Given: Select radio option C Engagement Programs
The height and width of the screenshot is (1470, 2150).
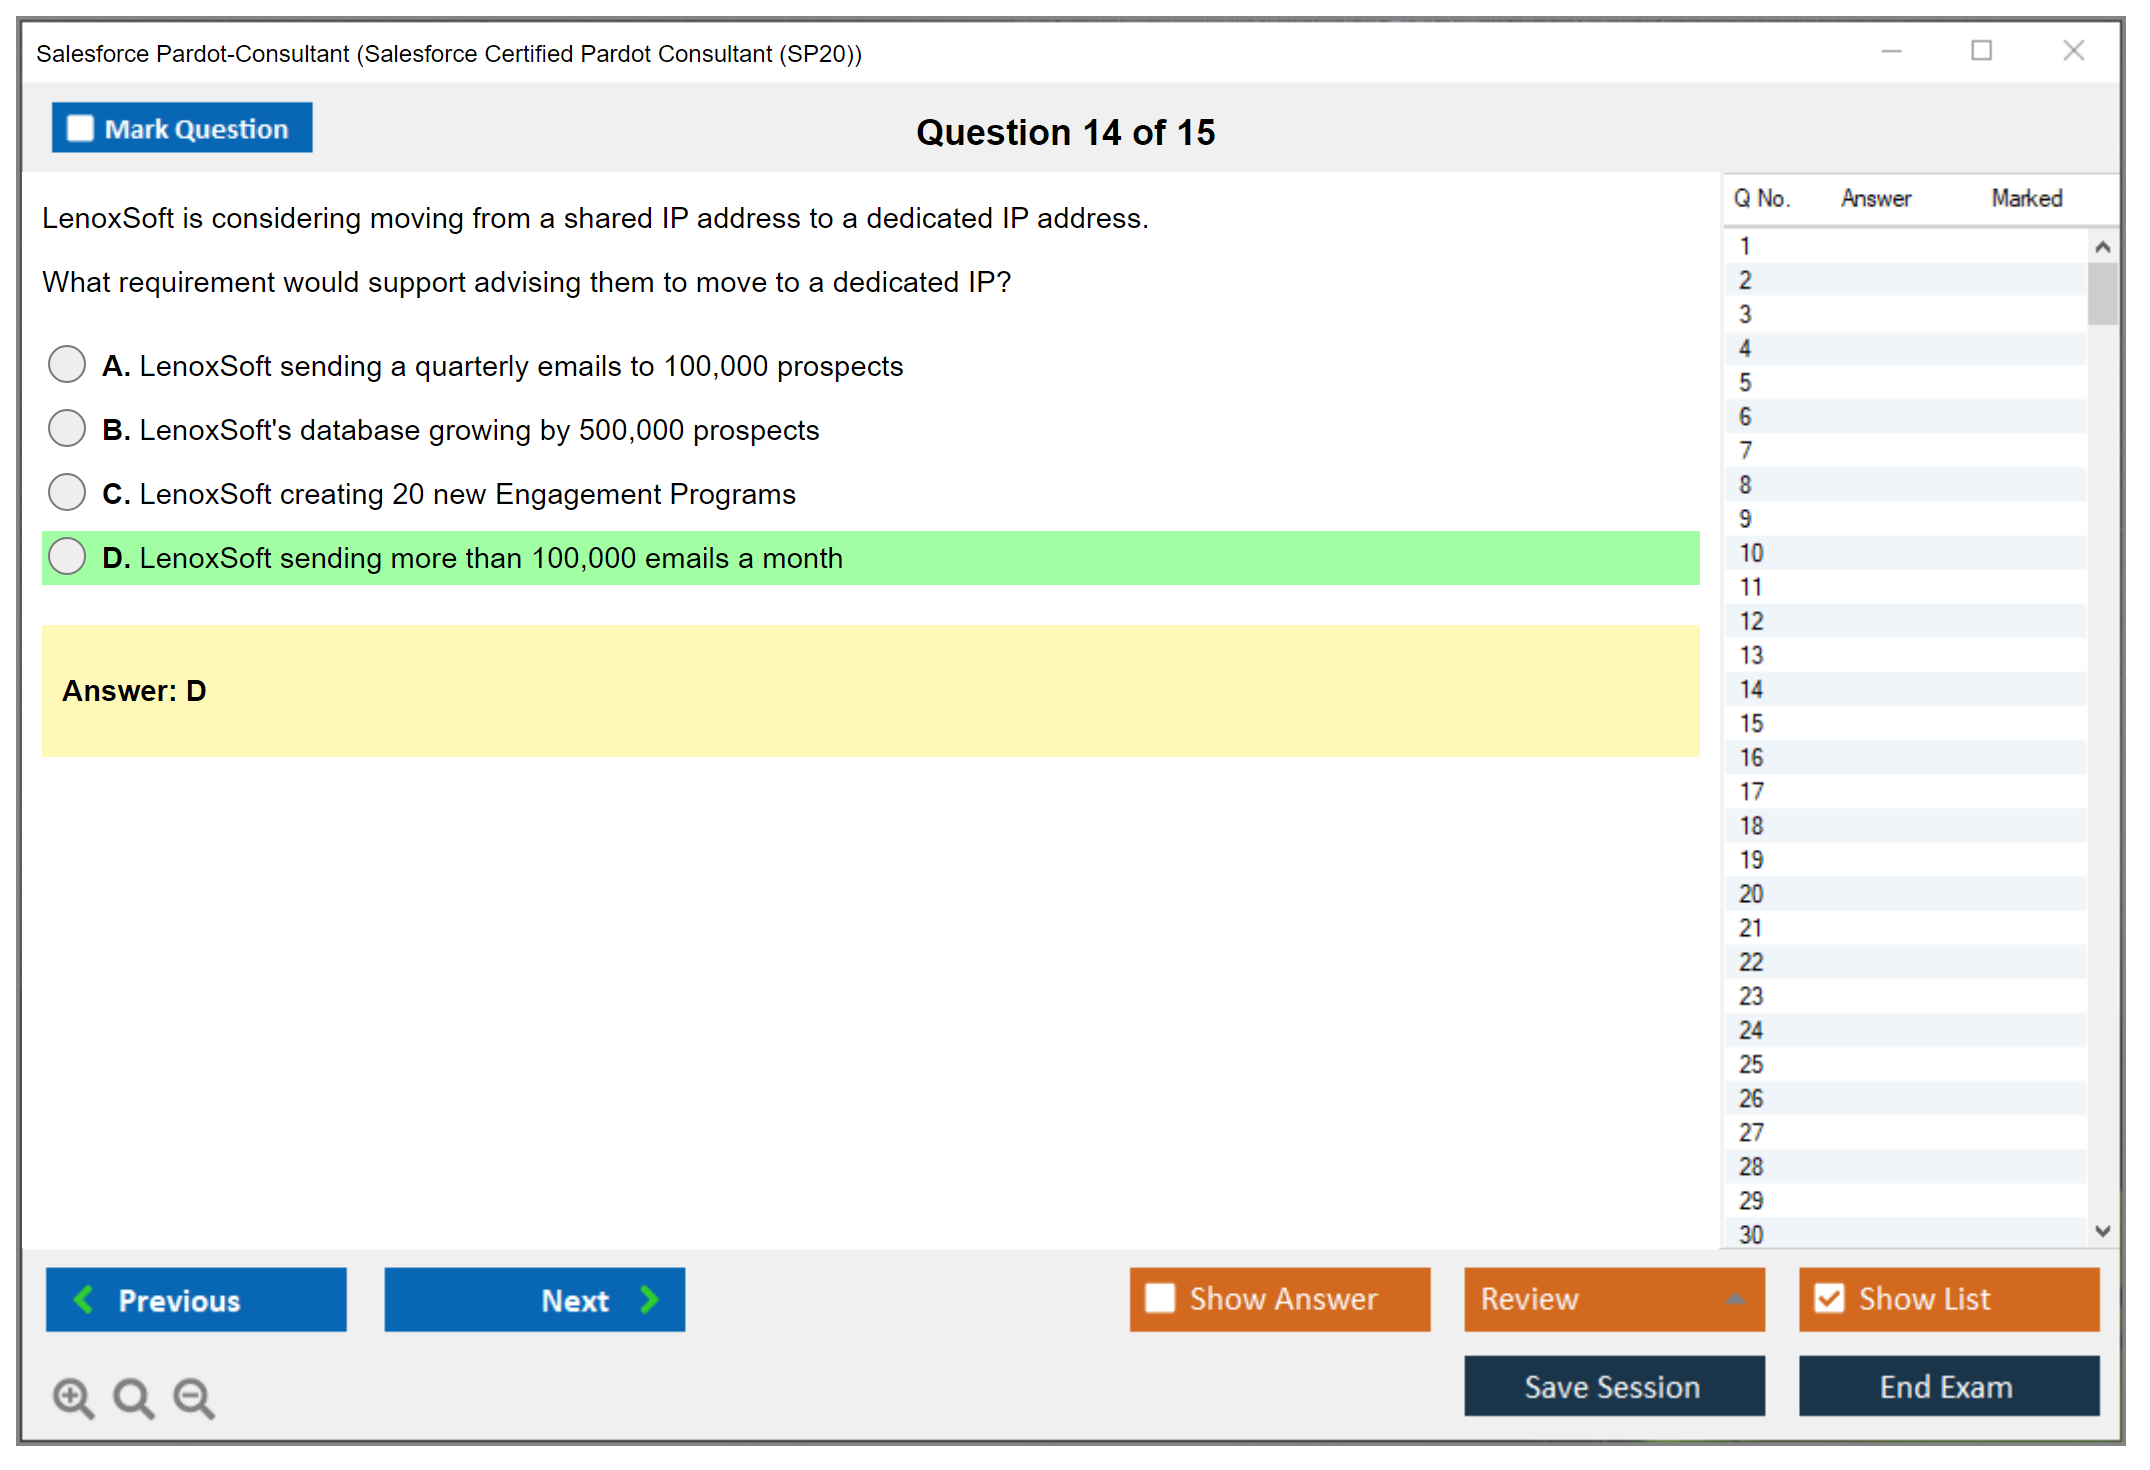Looking at the screenshot, I should (x=67, y=492).
